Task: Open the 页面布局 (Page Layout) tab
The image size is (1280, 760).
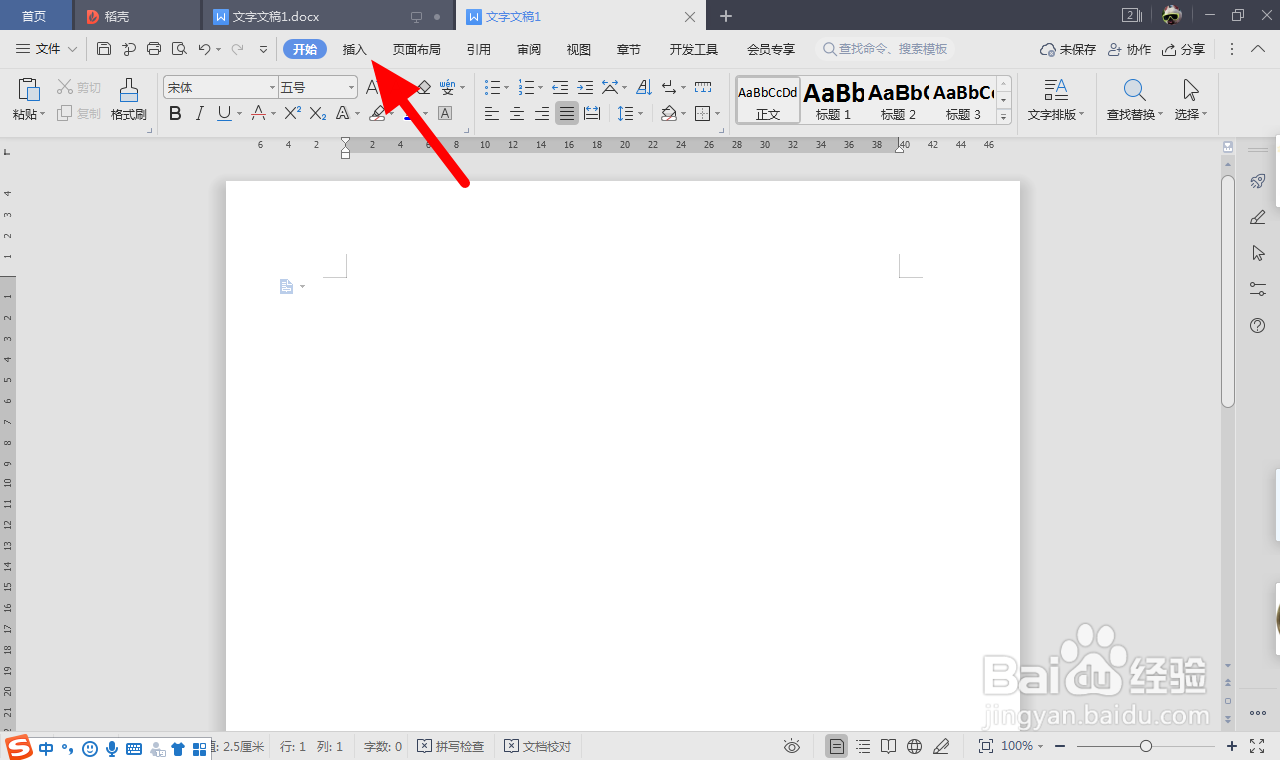Action: [x=416, y=49]
